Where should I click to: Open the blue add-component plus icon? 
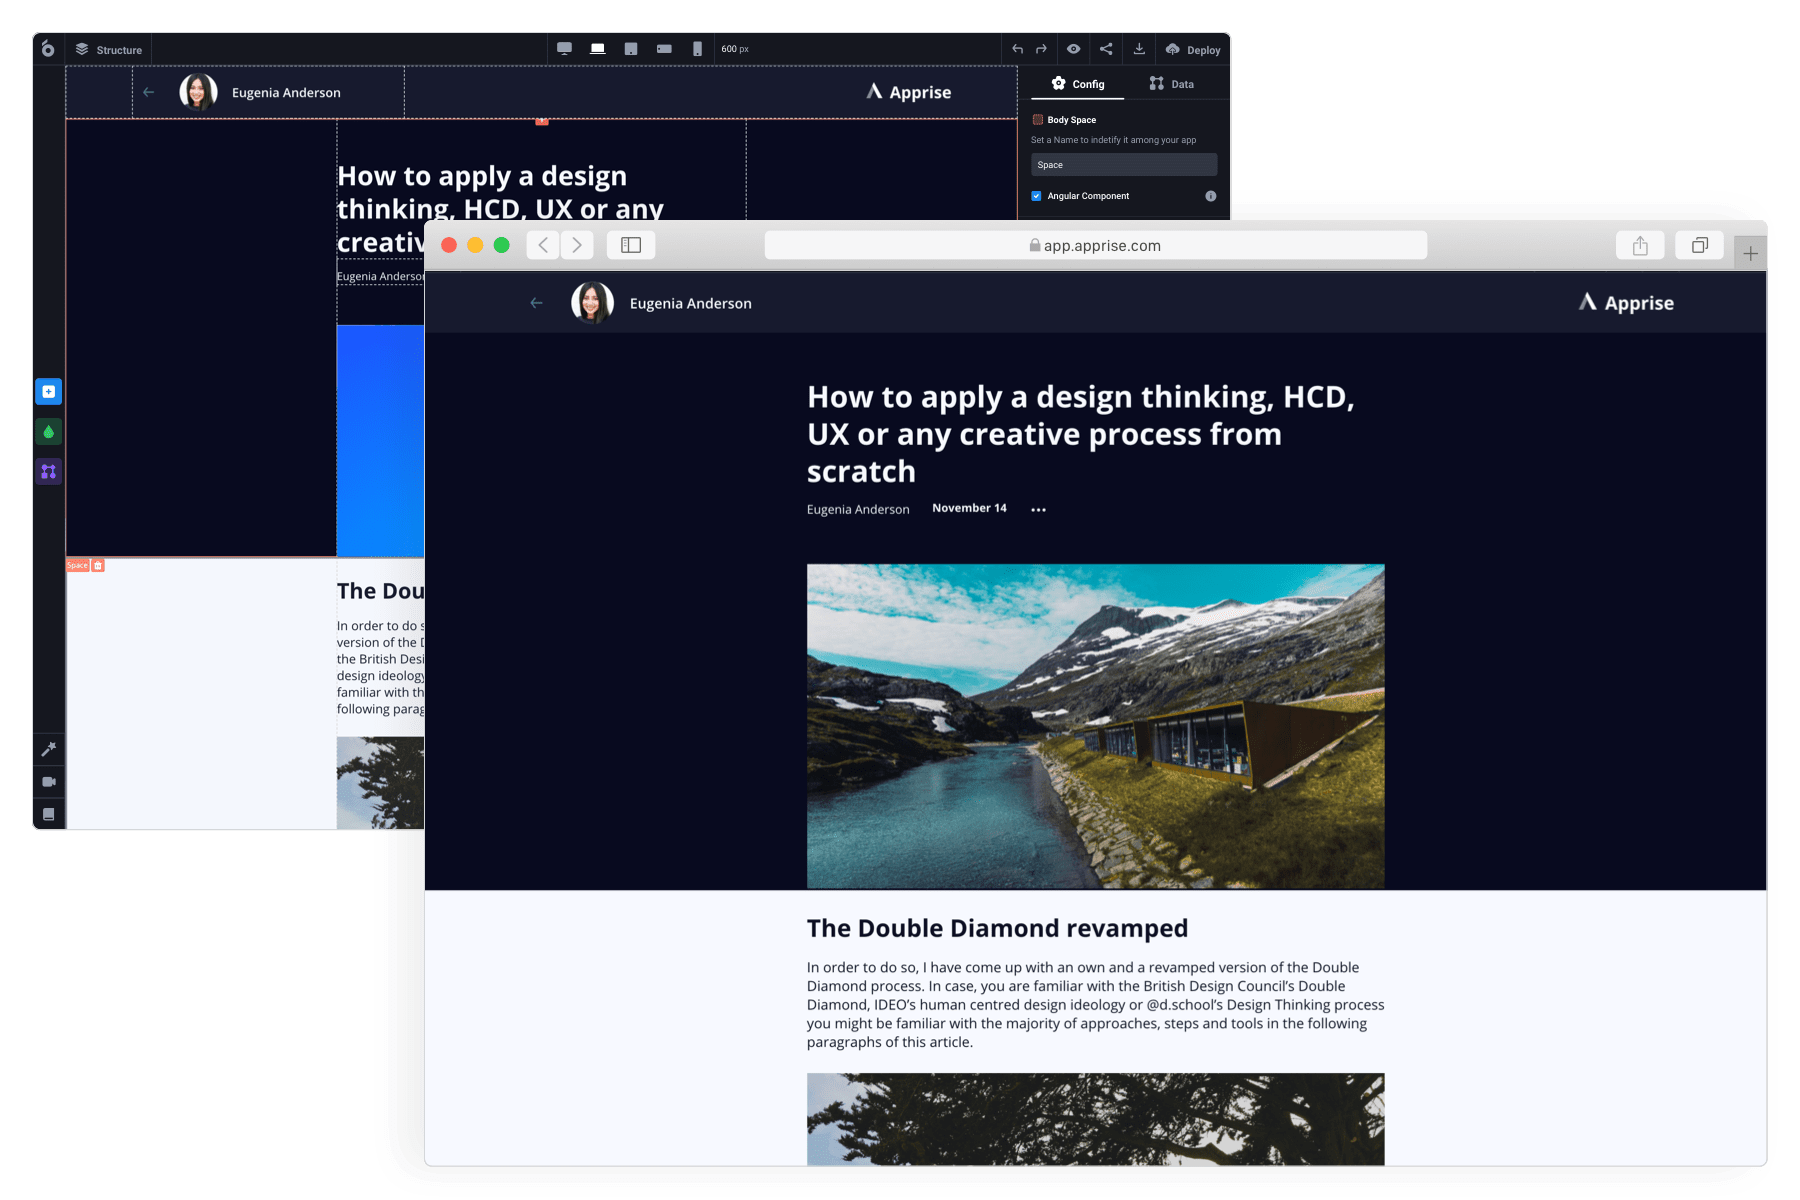click(x=48, y=392)
